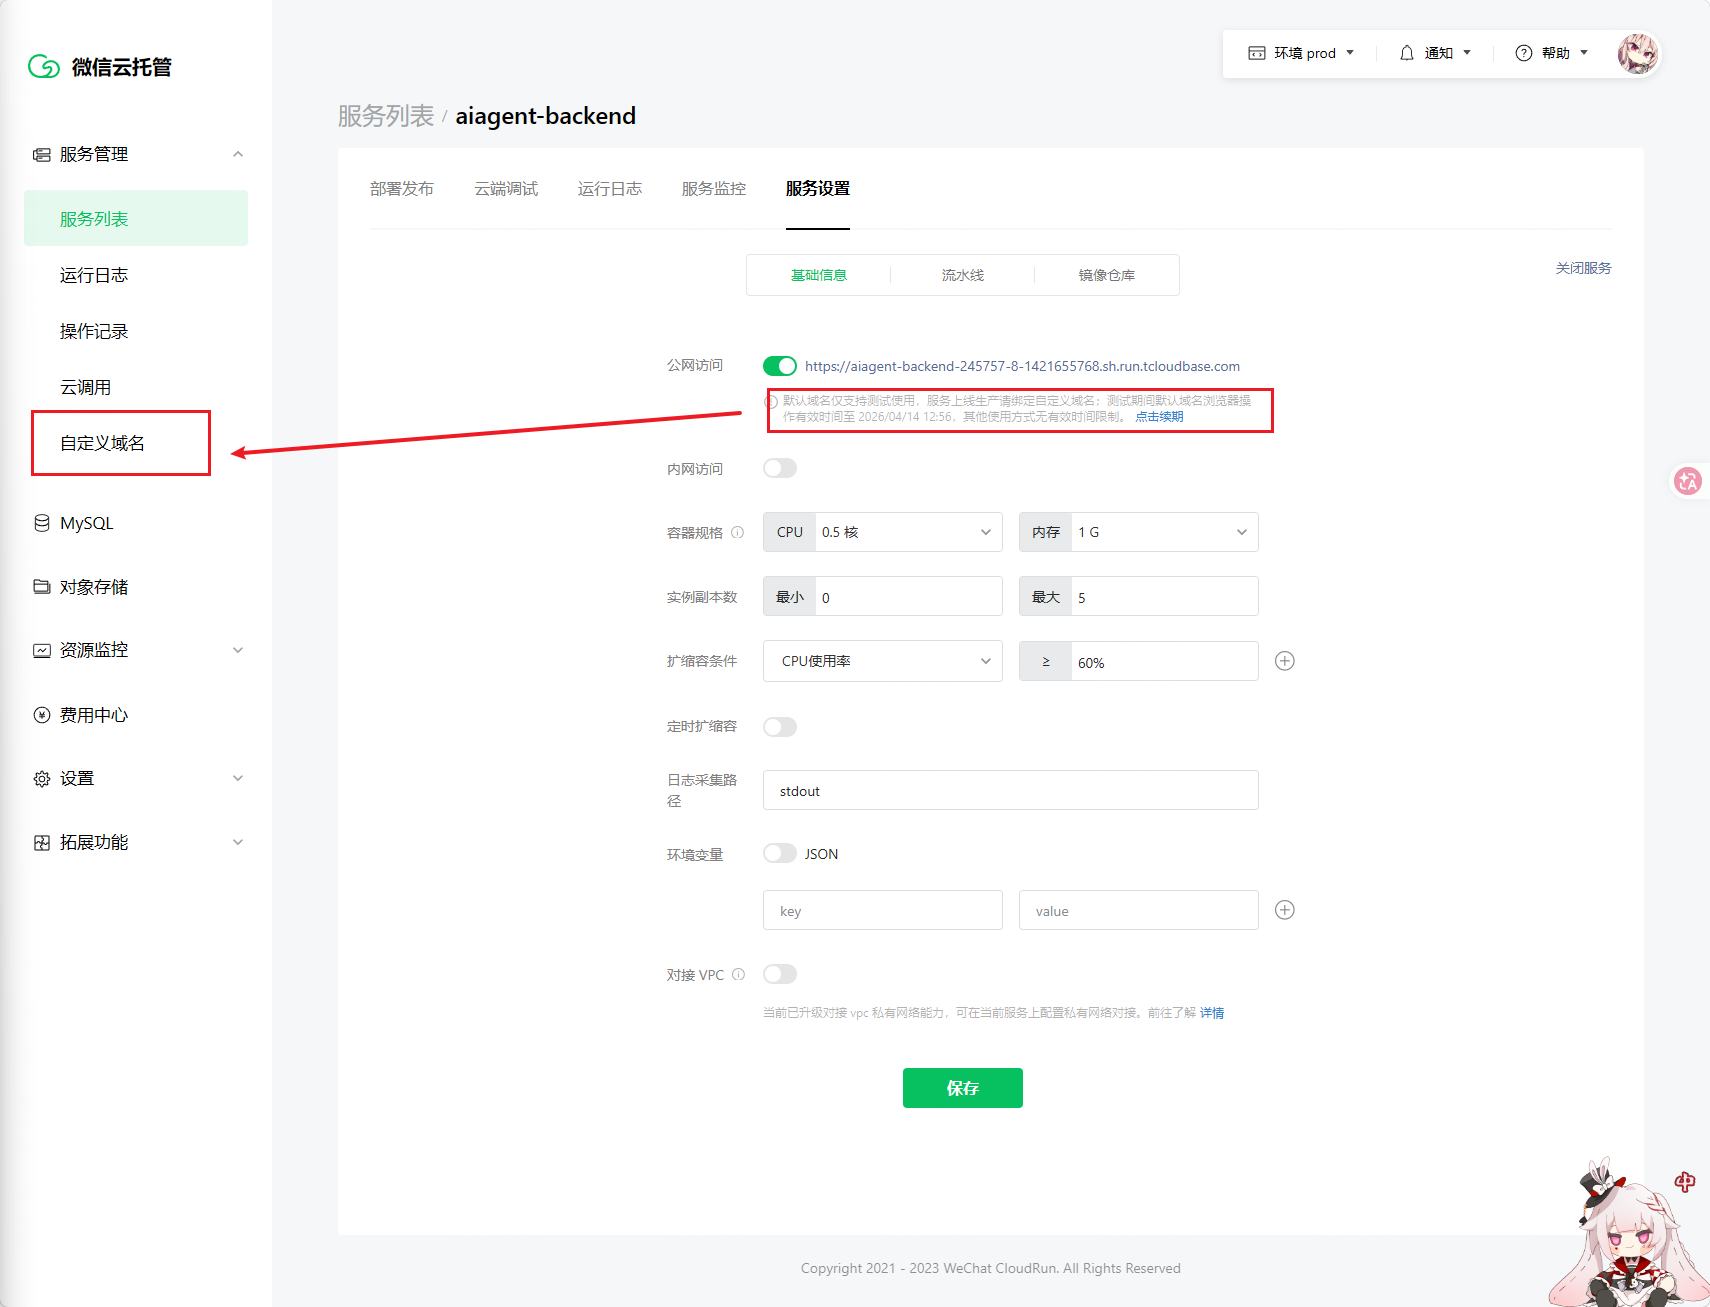This screenshot has width=1710, height=1307.
Task: Open the CPU cores dropdown
Action: click(907, 532)
